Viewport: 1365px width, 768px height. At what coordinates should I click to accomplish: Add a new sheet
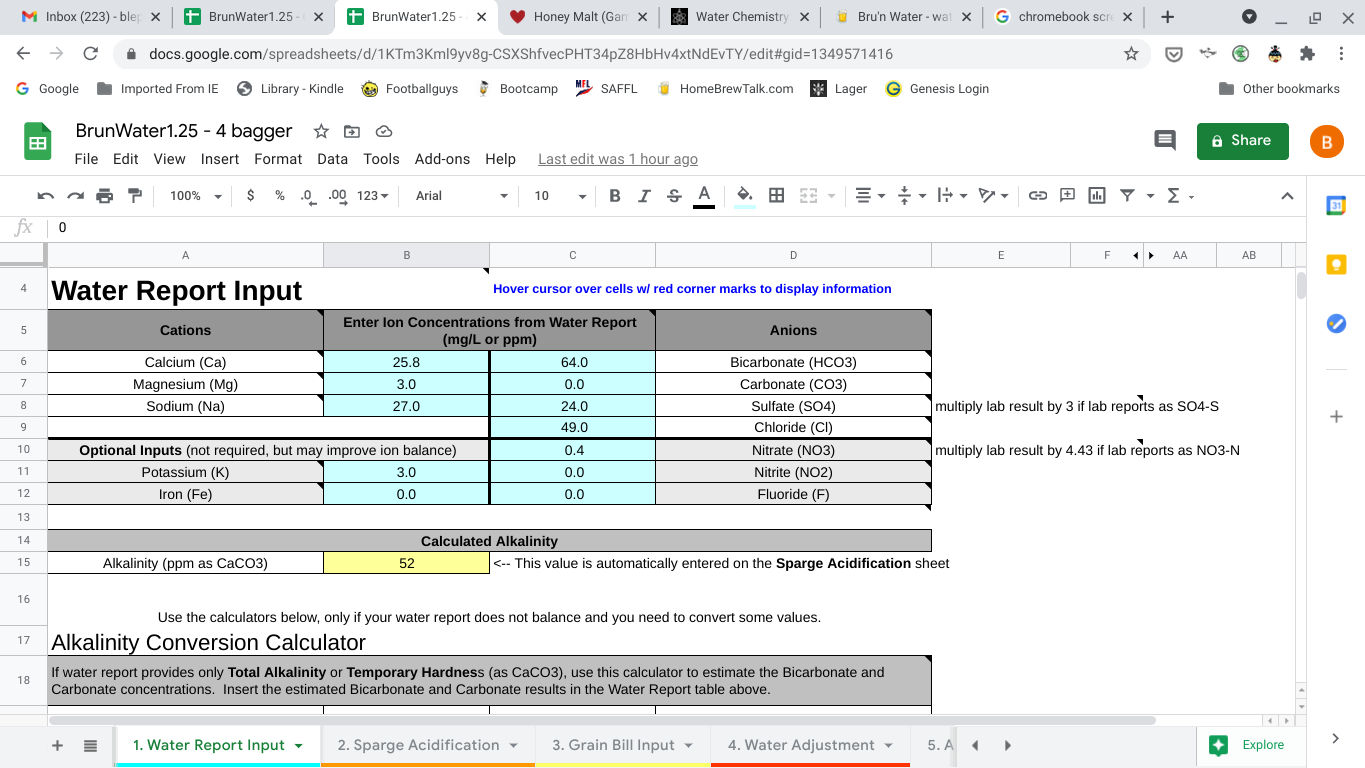click(57, 746)
